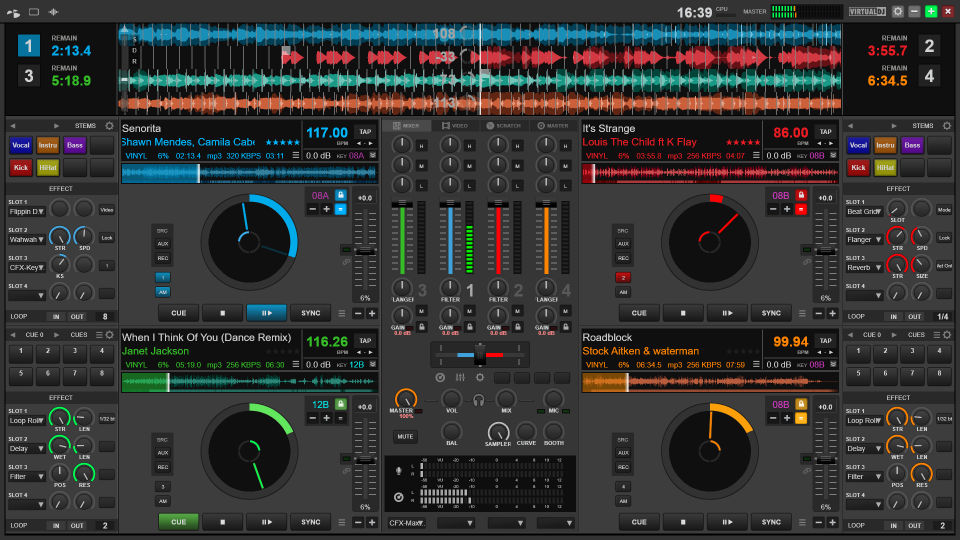The width and height of the screenshot is (960, 540).
Task: Click the CUE button on deck 2
Action: (x=639, y=313)
